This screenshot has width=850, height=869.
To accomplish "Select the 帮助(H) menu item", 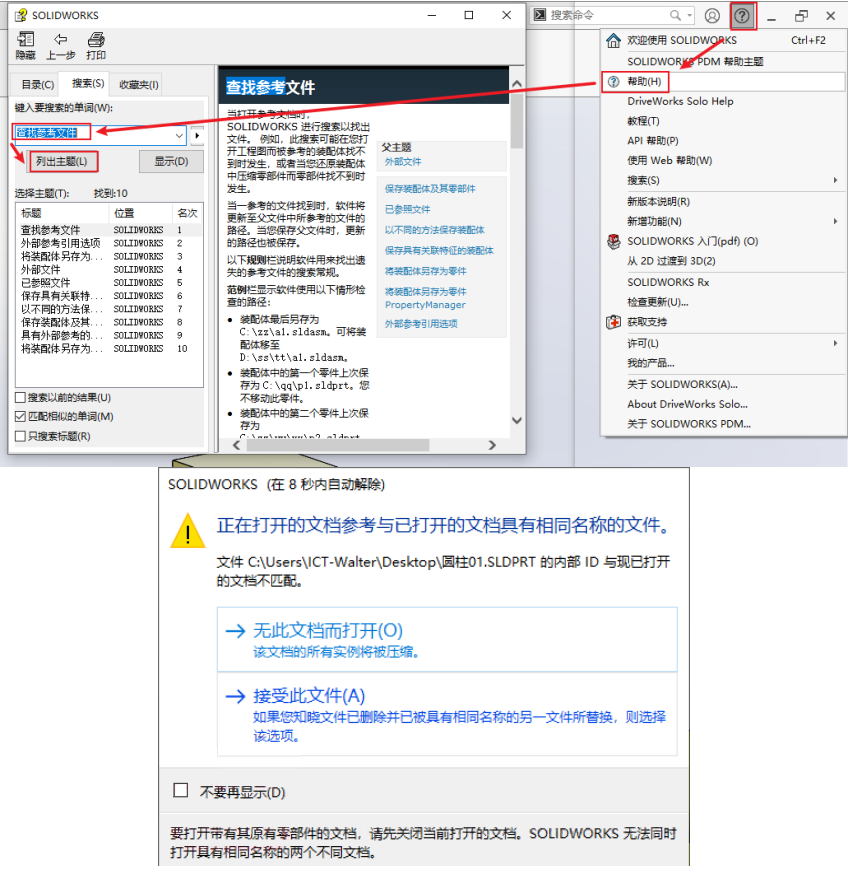I will [x=644, y=81].
